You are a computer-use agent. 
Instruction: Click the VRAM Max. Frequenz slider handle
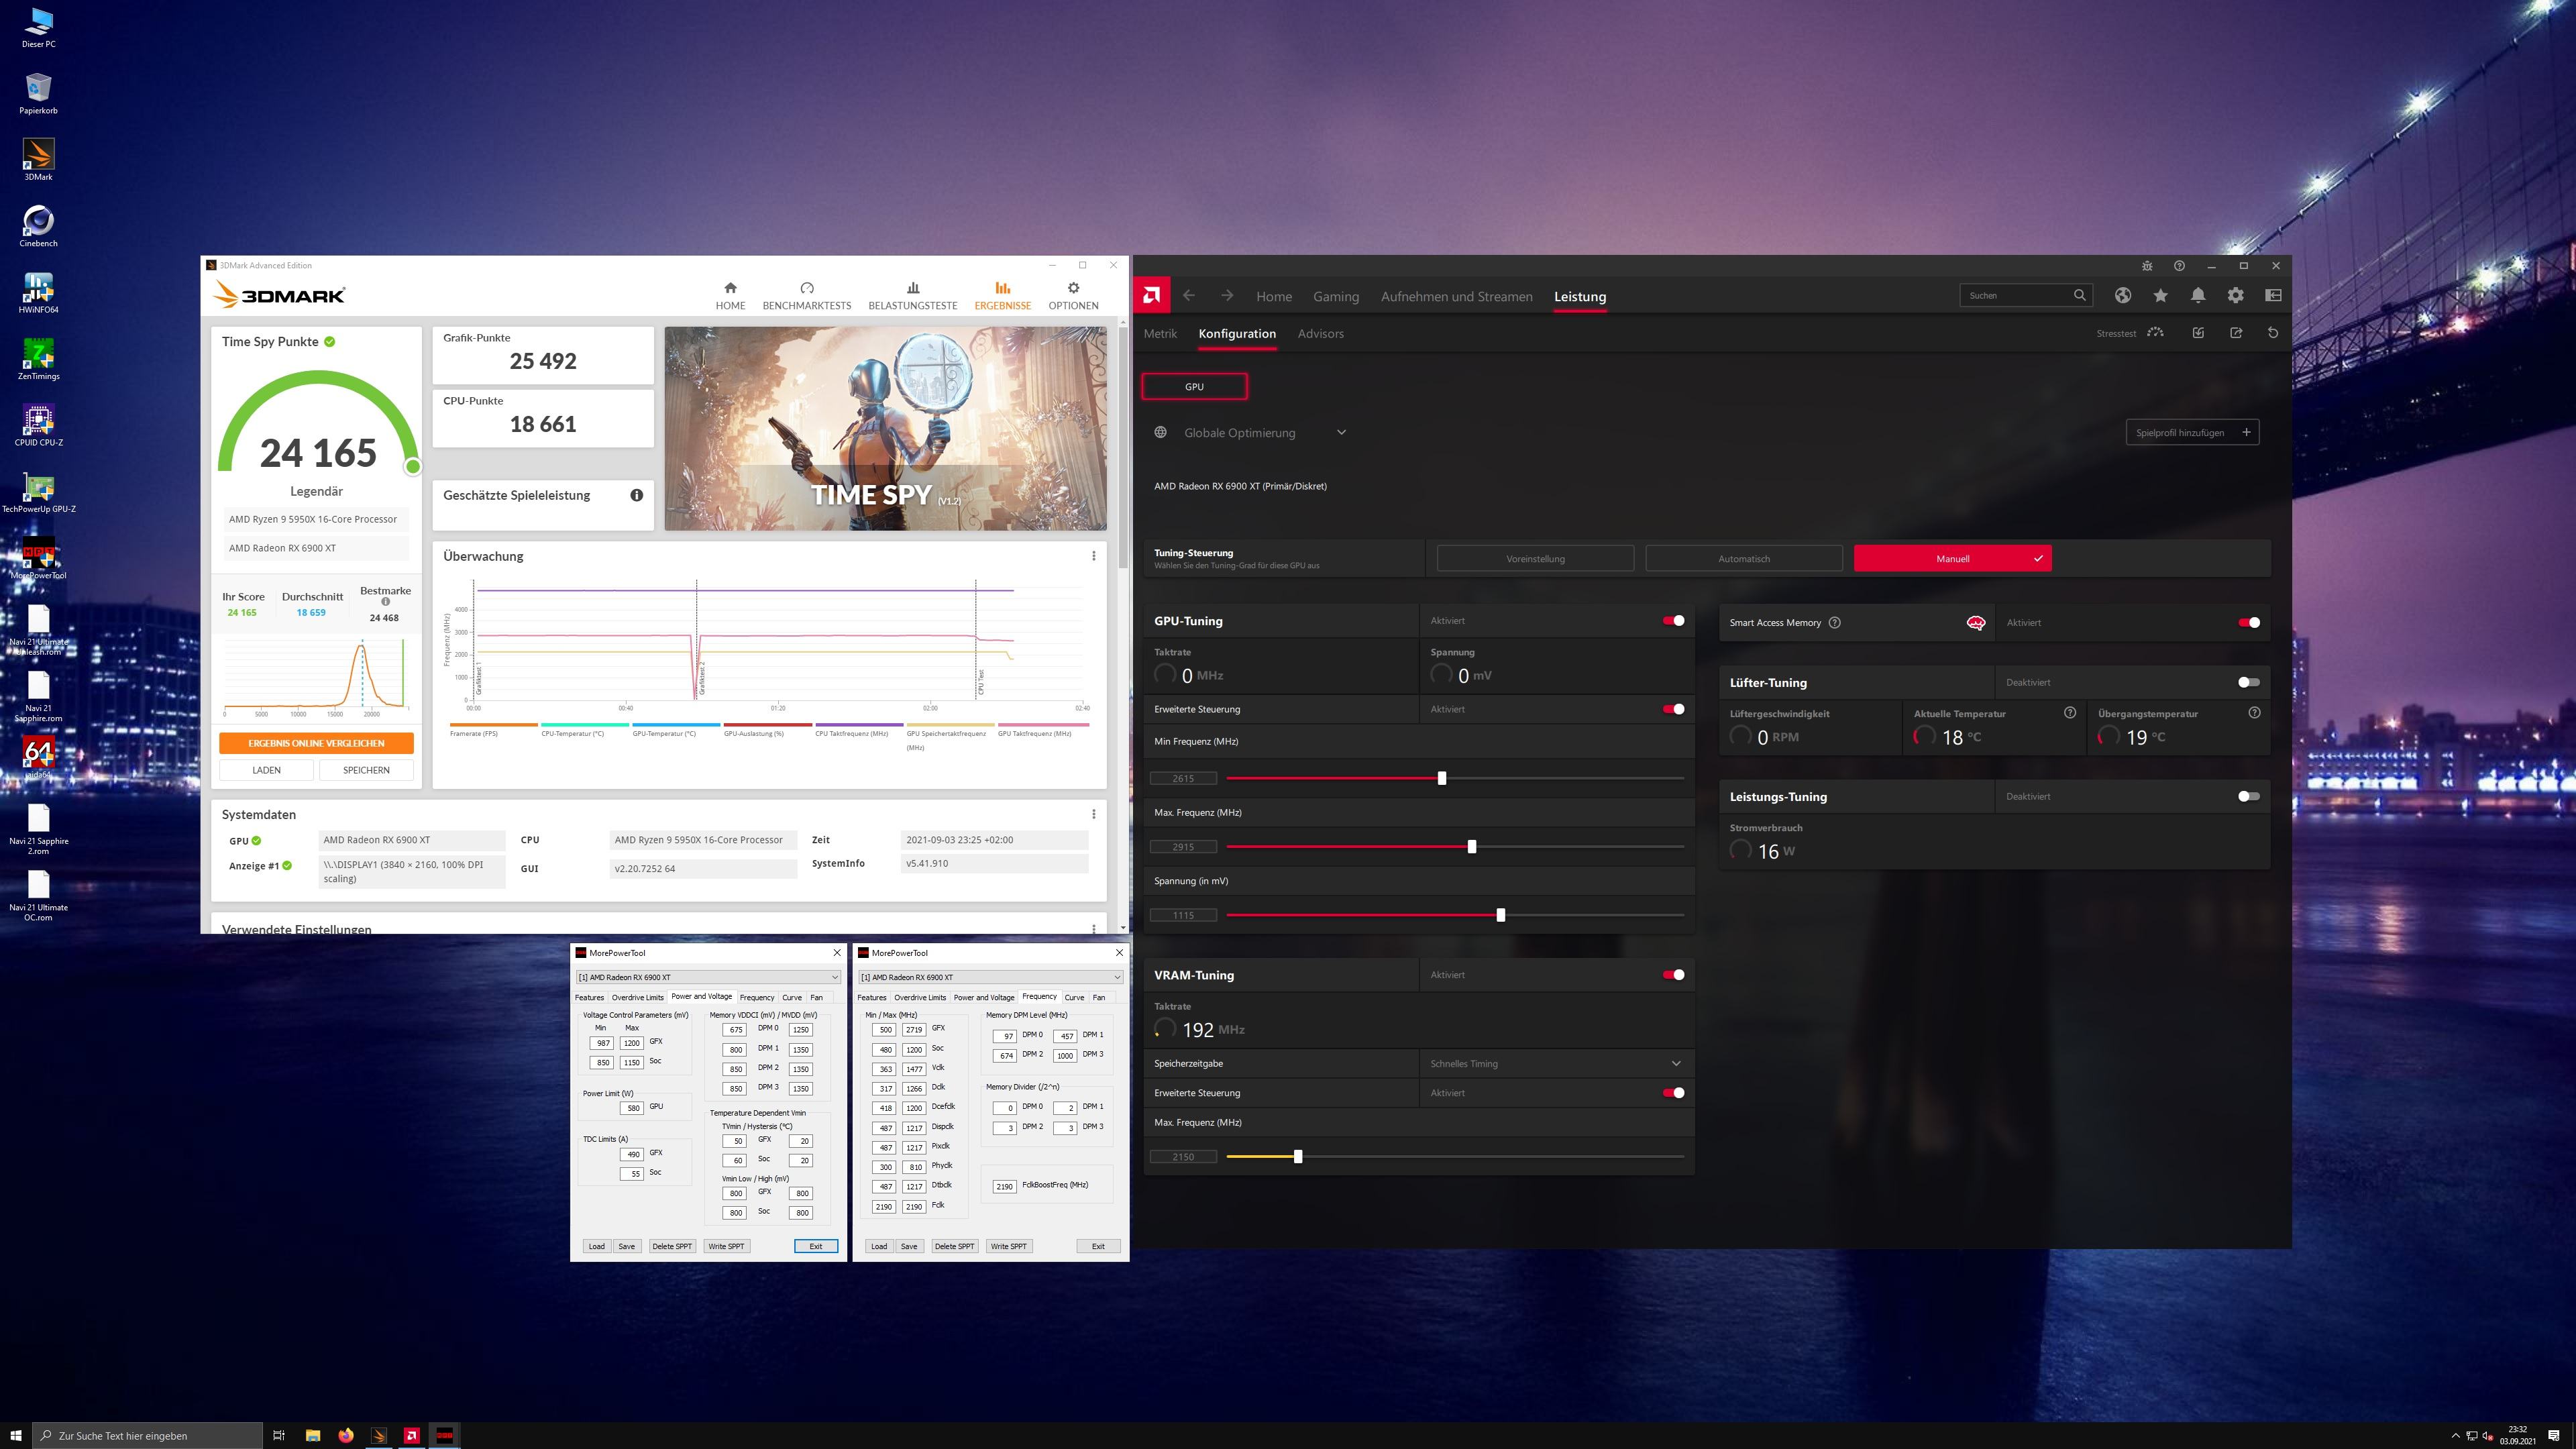pyautogui.click(x=1298, y=1157)
